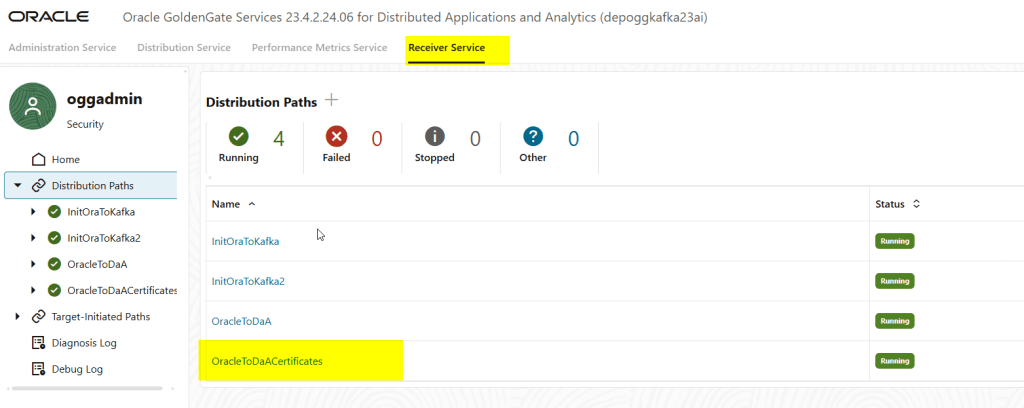Click the green Running checkmark status icon
Screen dimensions: 1024x408
(x=238, y=137)
